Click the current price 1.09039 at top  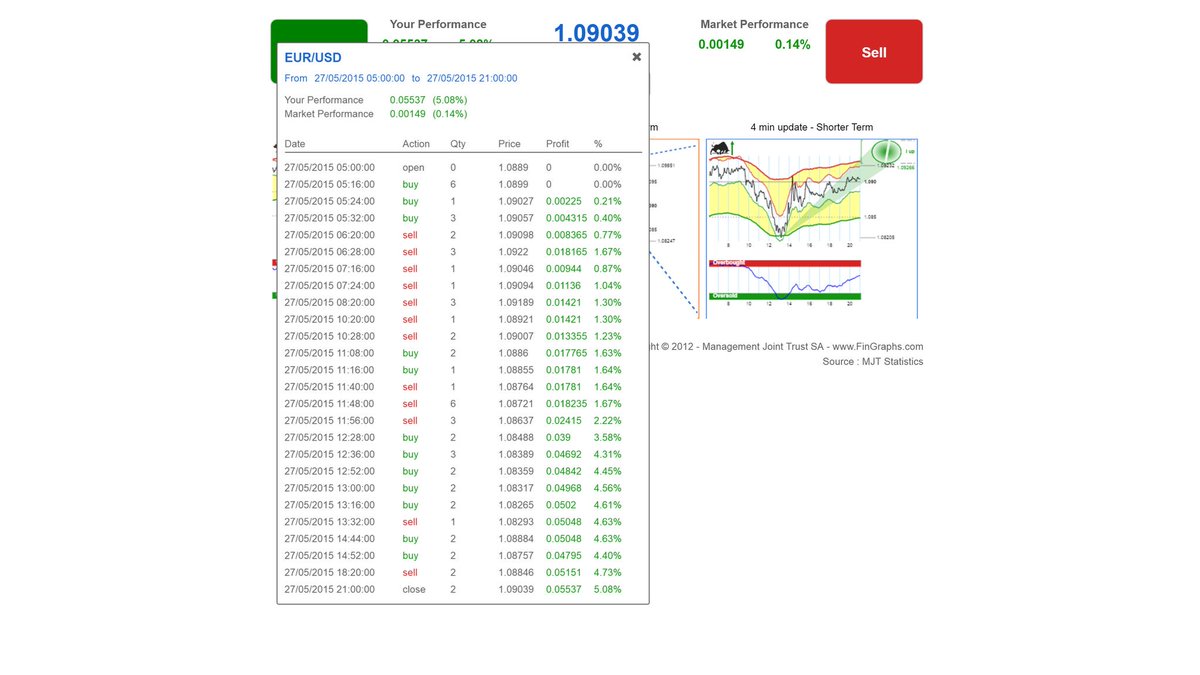pyautogui.click(x=596, y=33)
